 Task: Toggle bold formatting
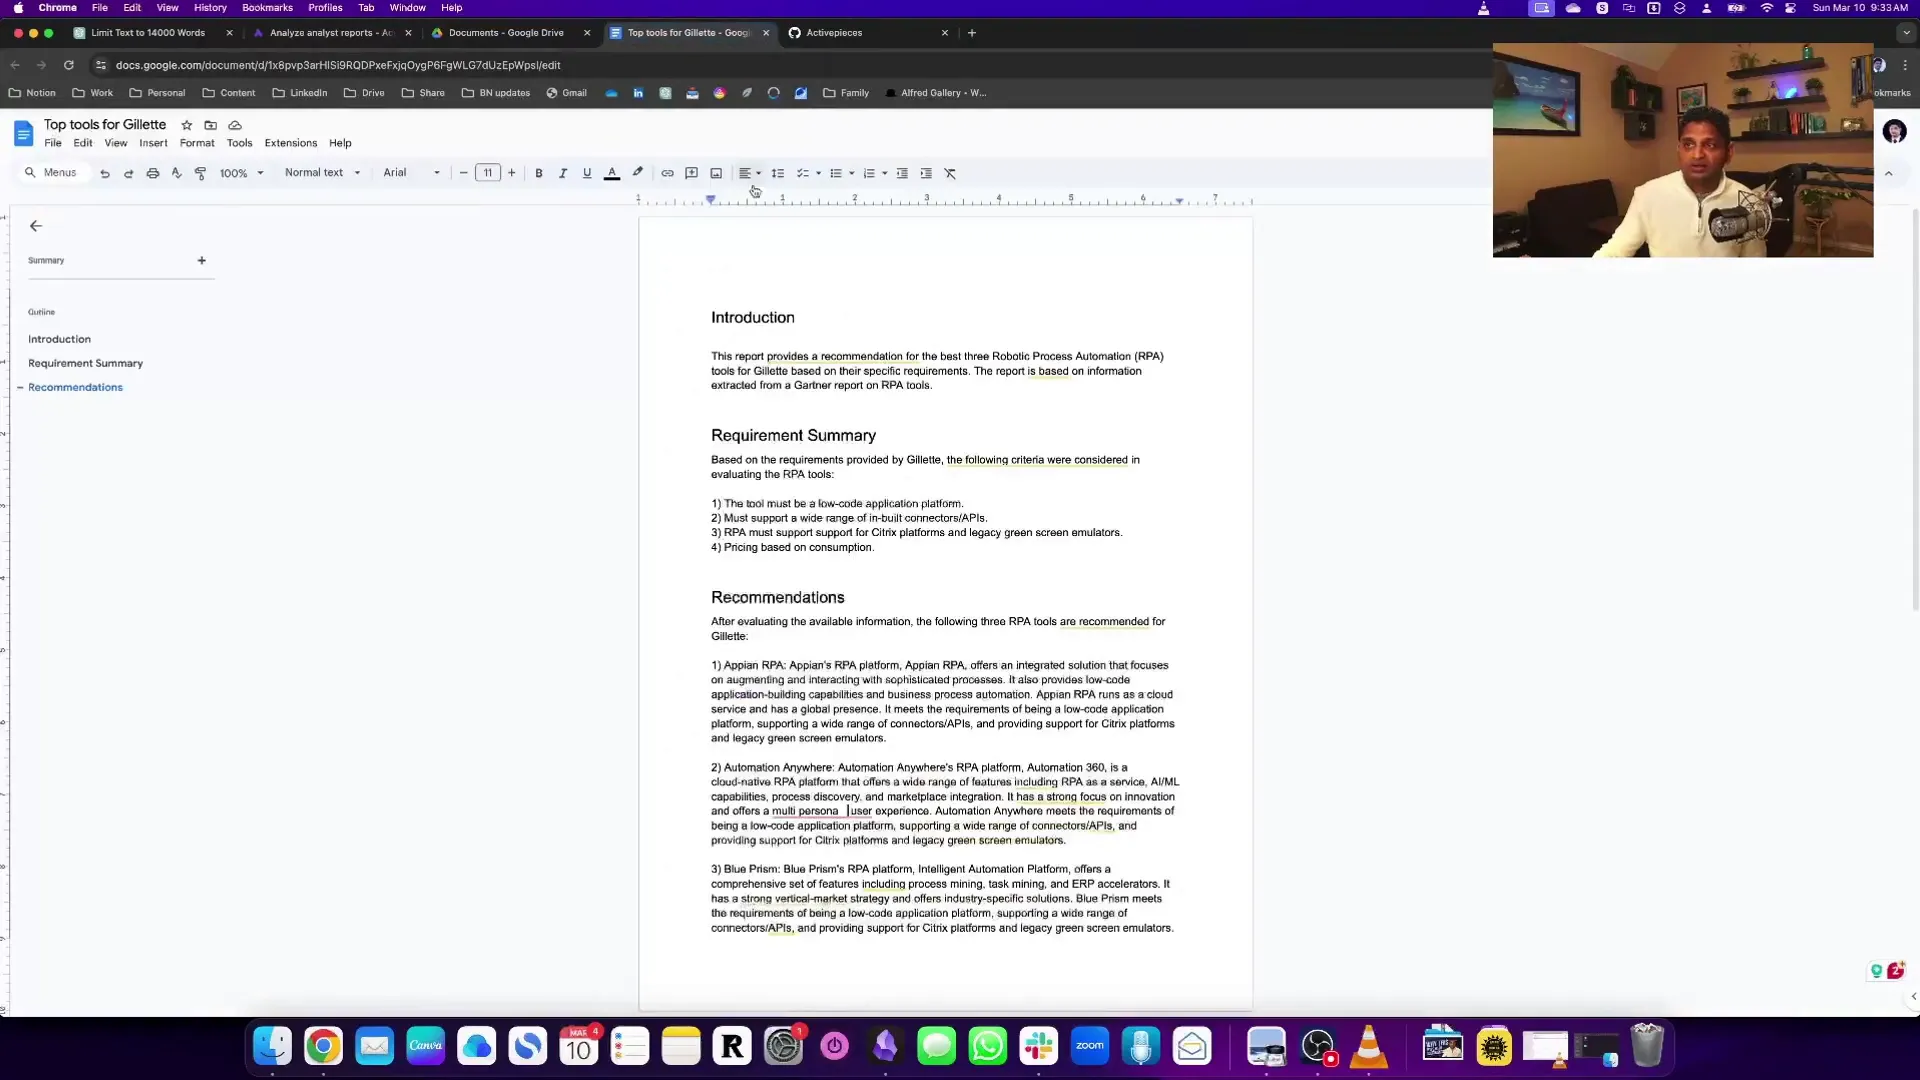tap(539, 173)
